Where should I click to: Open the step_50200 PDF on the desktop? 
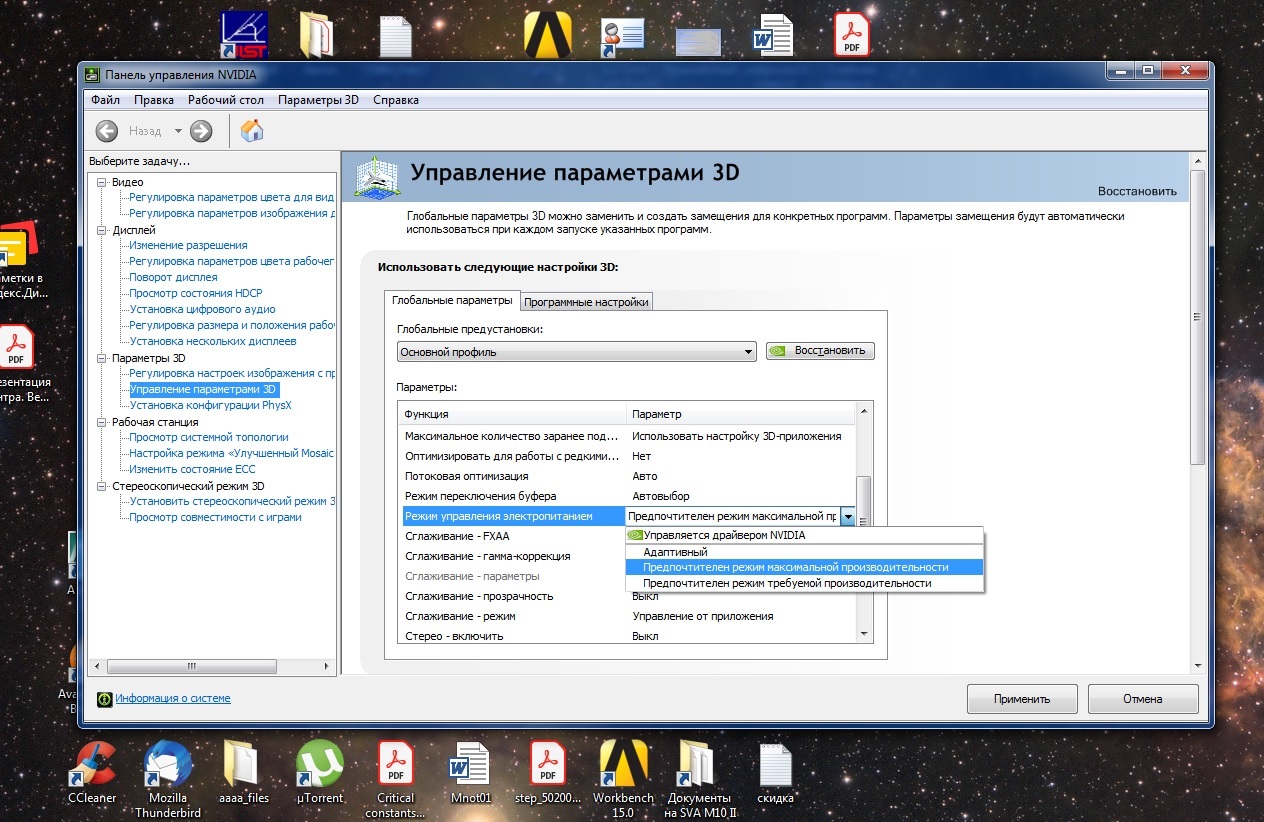pos(547,771)
